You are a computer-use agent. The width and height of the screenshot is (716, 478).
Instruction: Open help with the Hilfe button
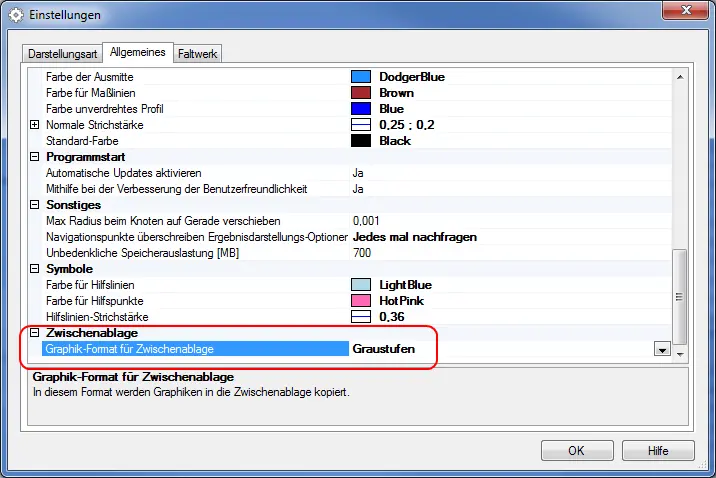[x=658, y=451]
